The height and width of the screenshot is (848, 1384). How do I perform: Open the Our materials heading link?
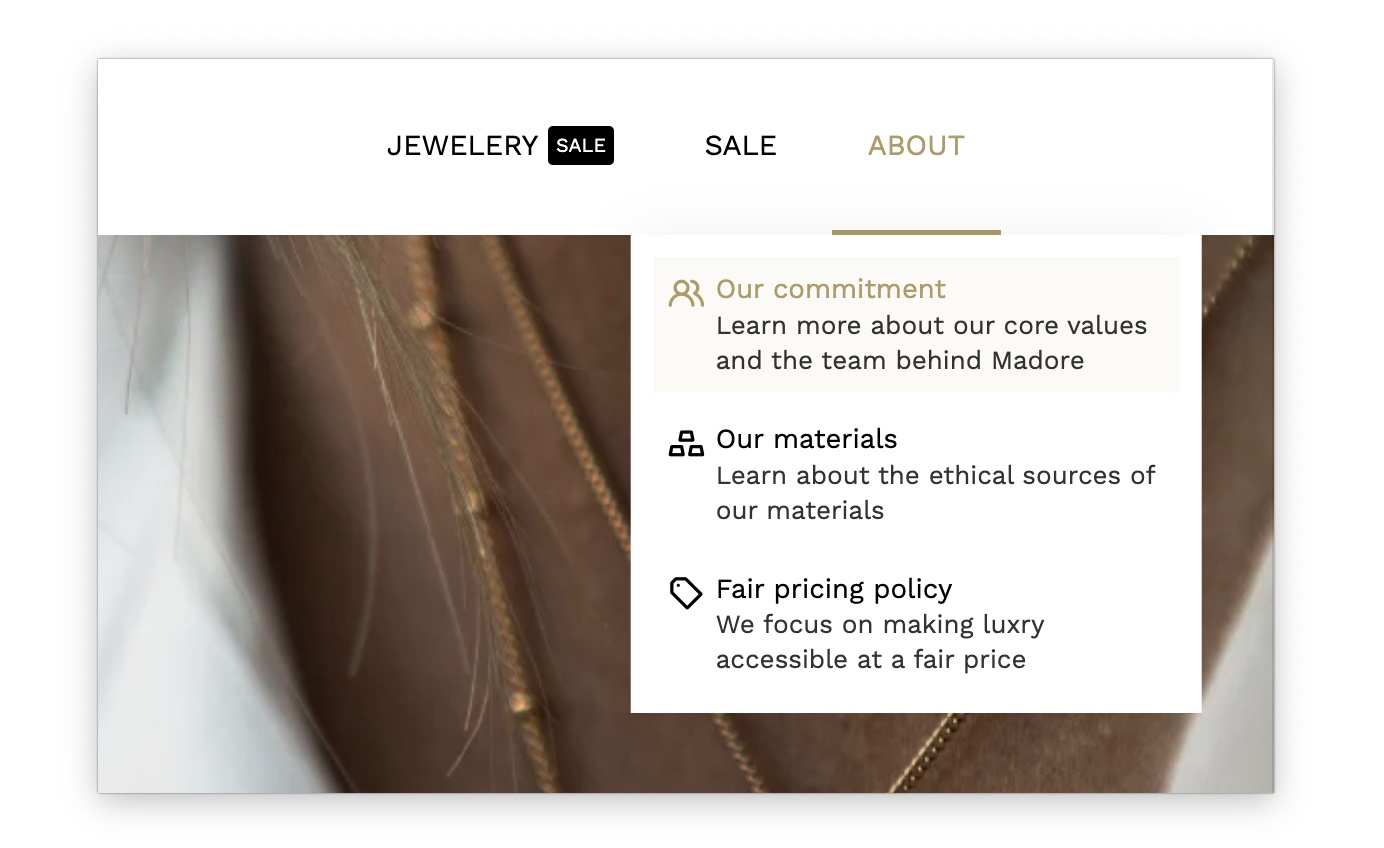806,439
